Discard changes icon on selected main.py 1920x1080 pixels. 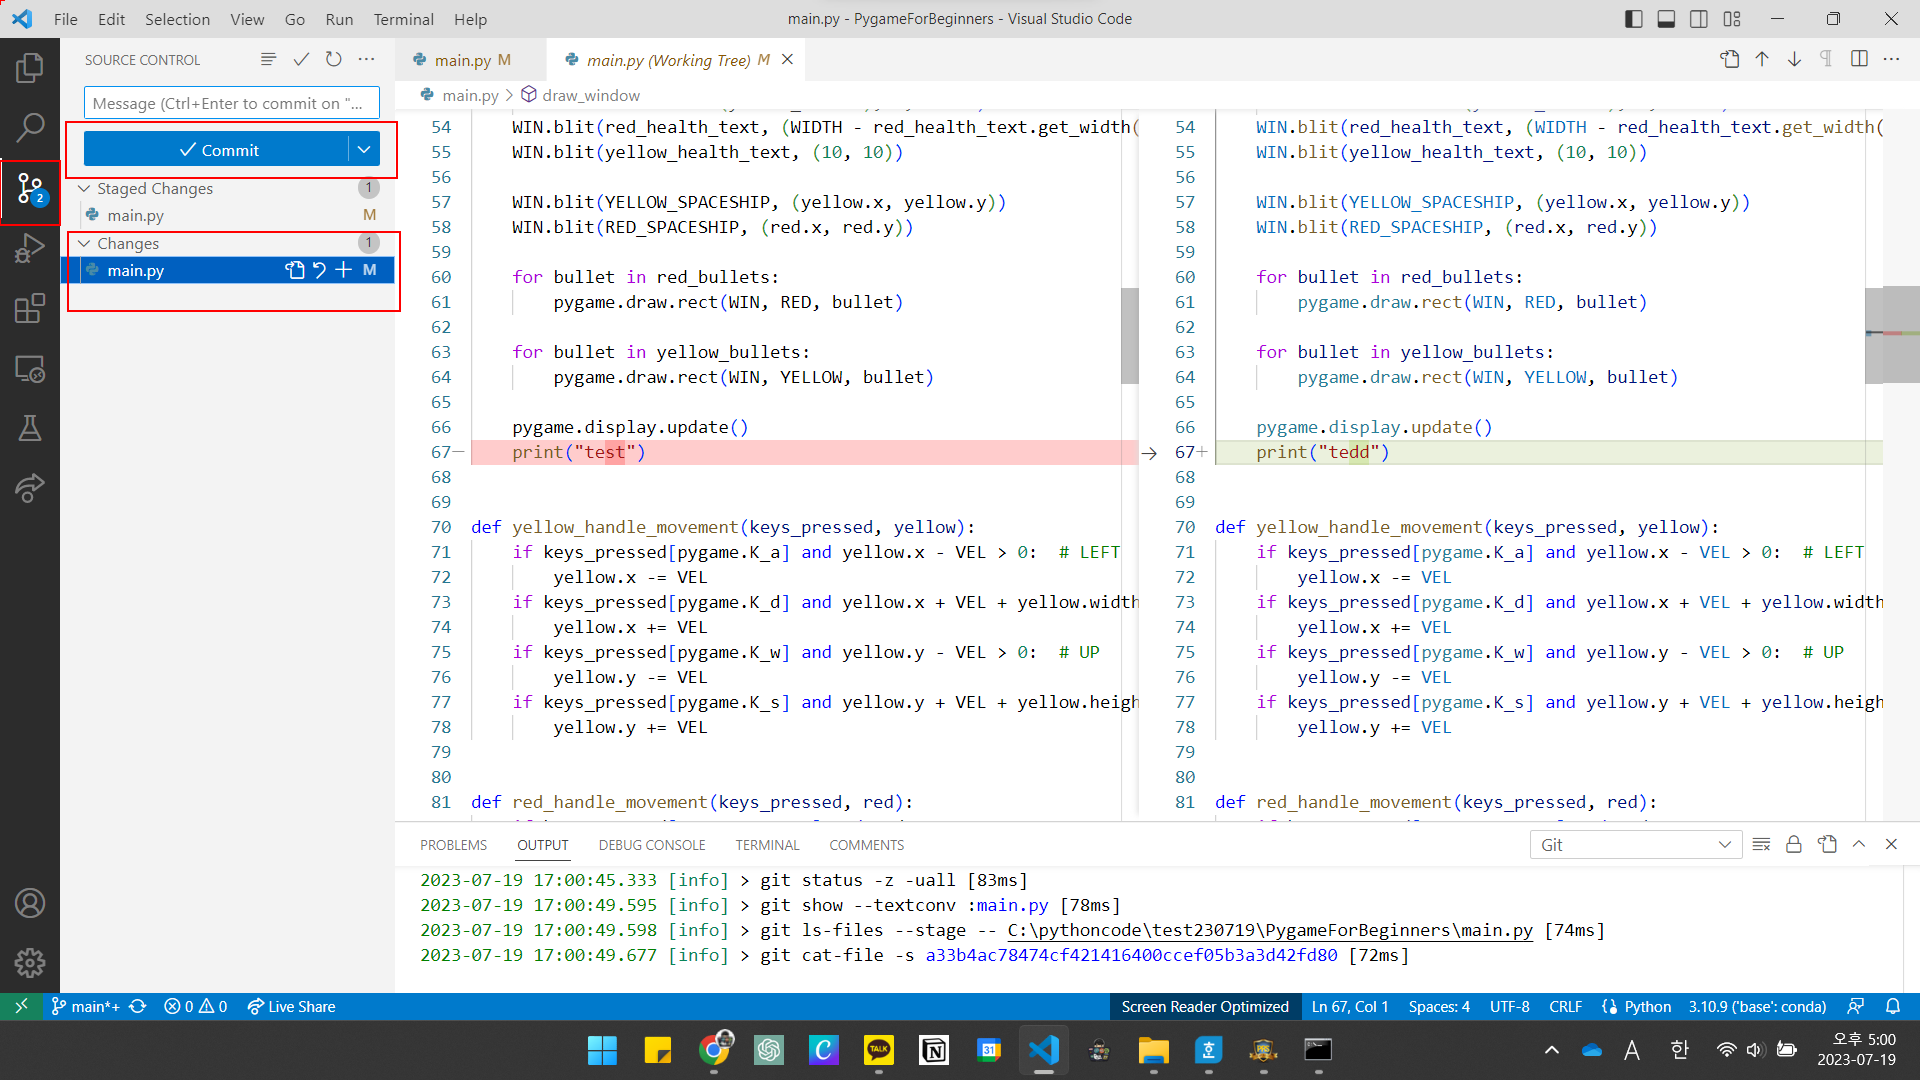pos(319,270)
